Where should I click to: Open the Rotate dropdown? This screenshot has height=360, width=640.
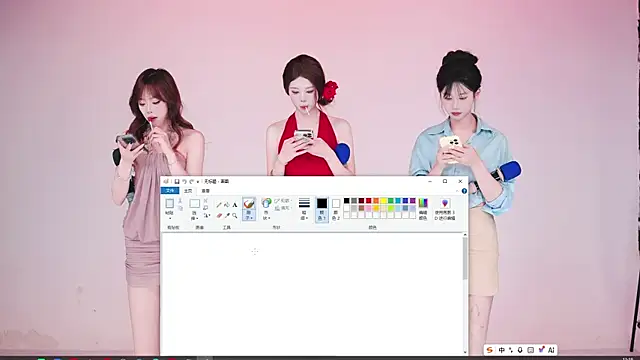207,215
